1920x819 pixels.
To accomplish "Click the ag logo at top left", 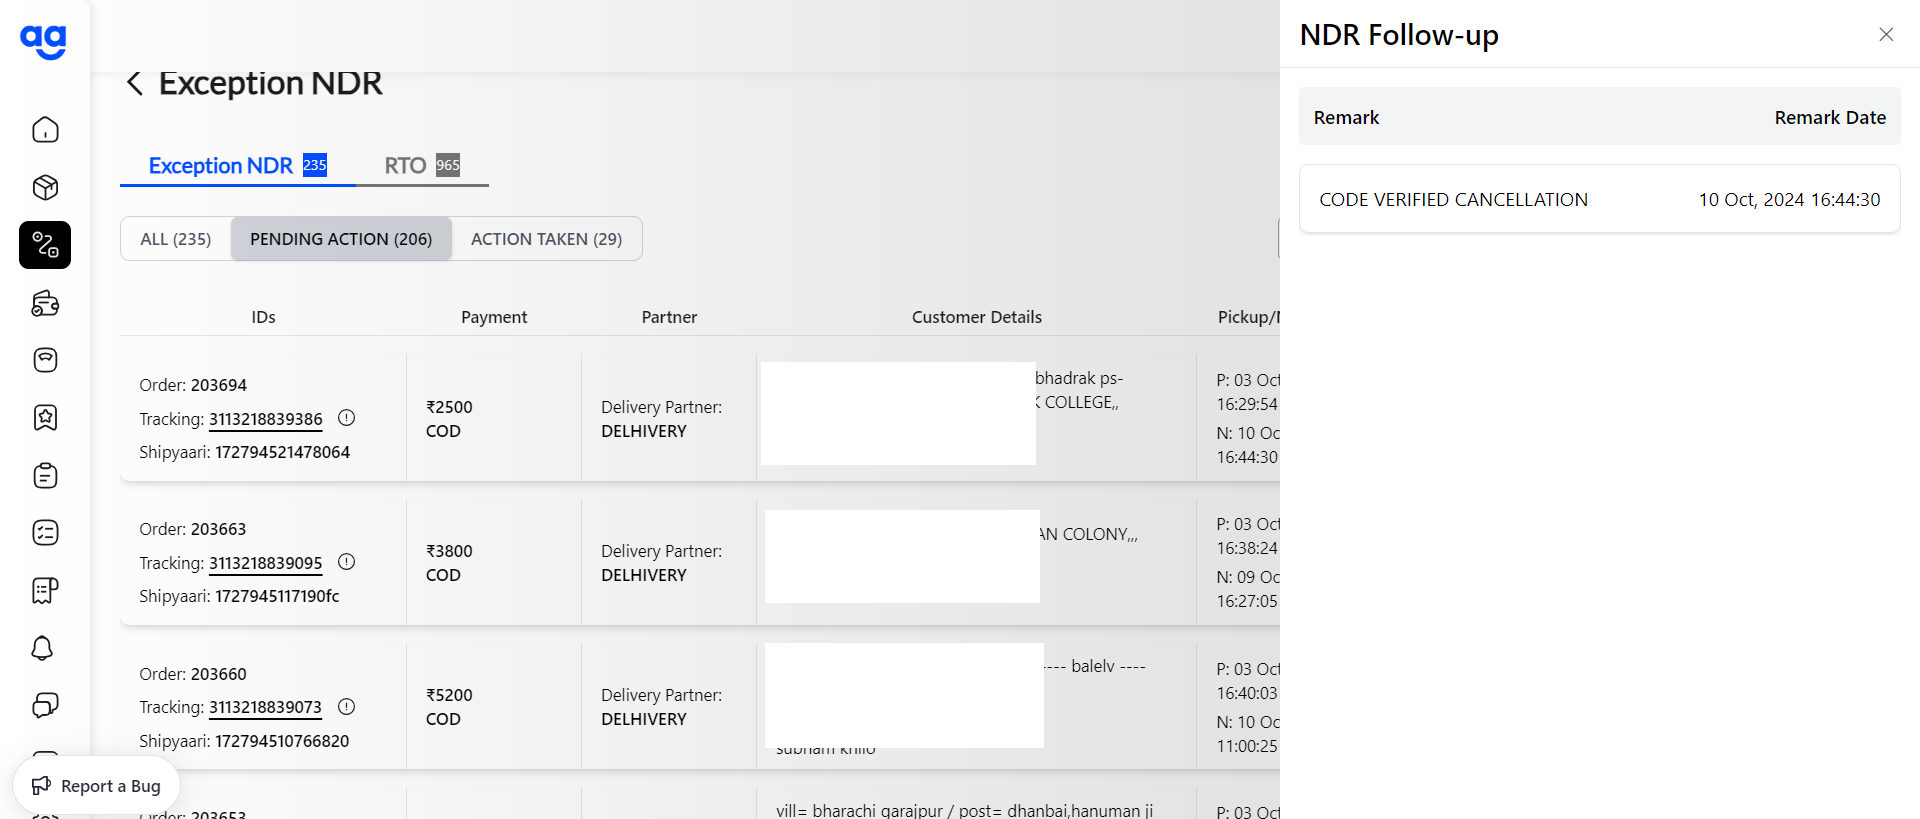I will click(43, 41).
